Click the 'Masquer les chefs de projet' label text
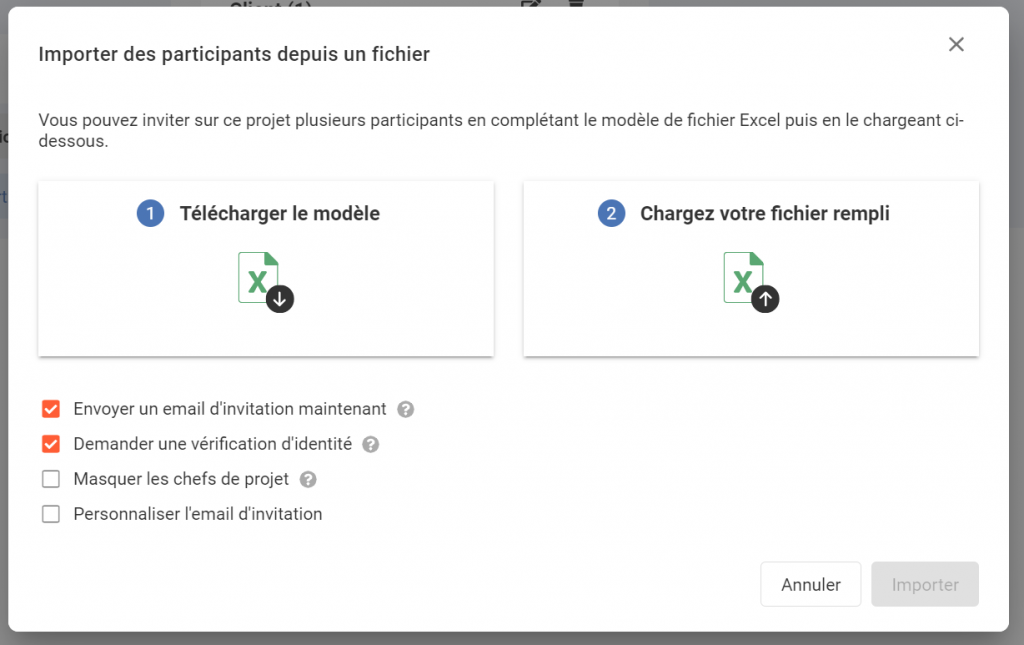1024x645 pixels. (181, 479)
